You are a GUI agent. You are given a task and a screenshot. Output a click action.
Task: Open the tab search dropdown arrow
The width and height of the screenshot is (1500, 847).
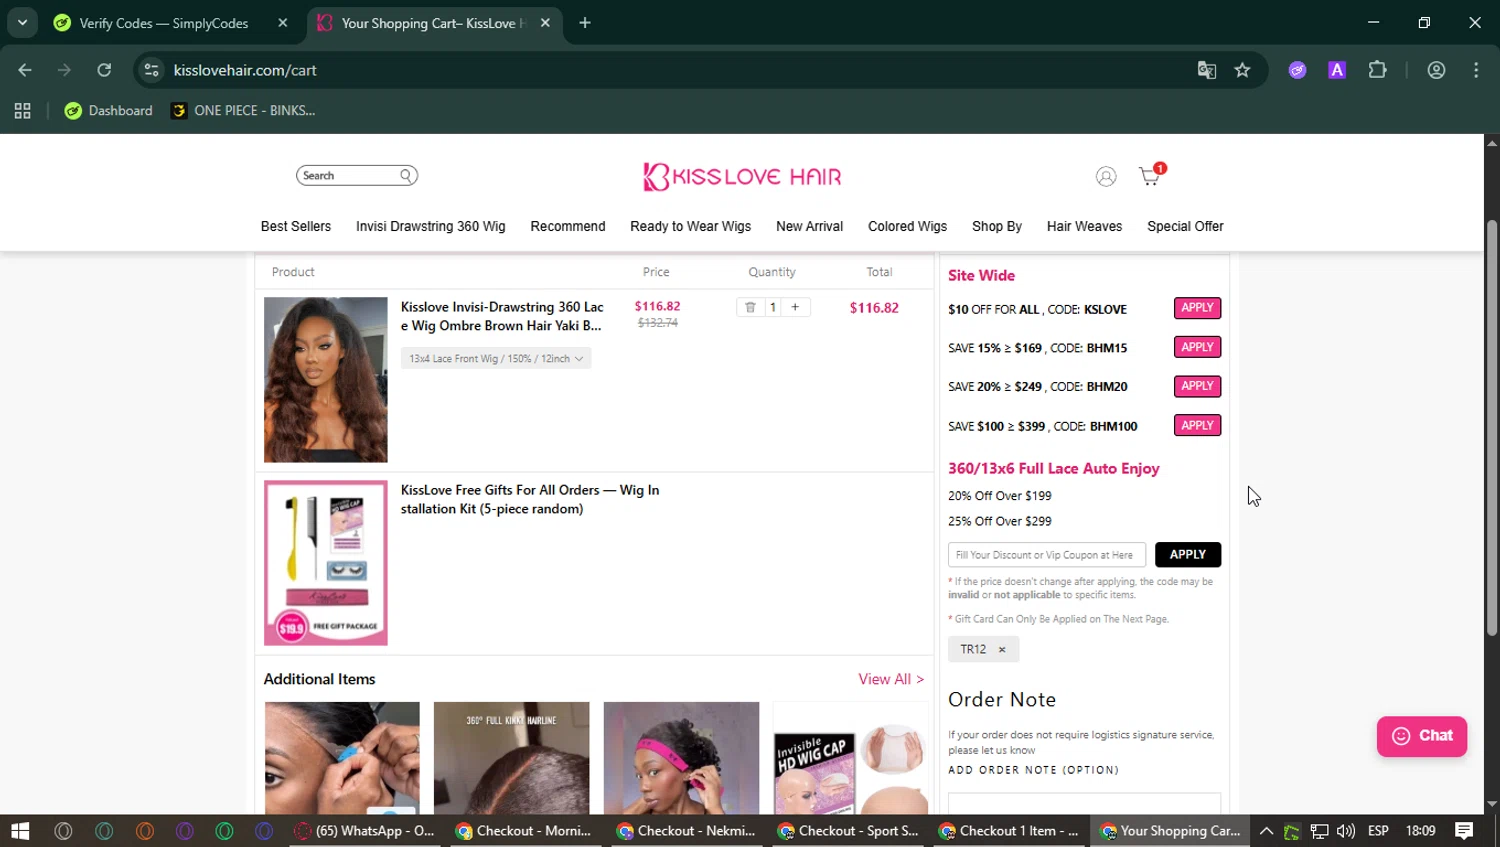(x=22, y=23)
